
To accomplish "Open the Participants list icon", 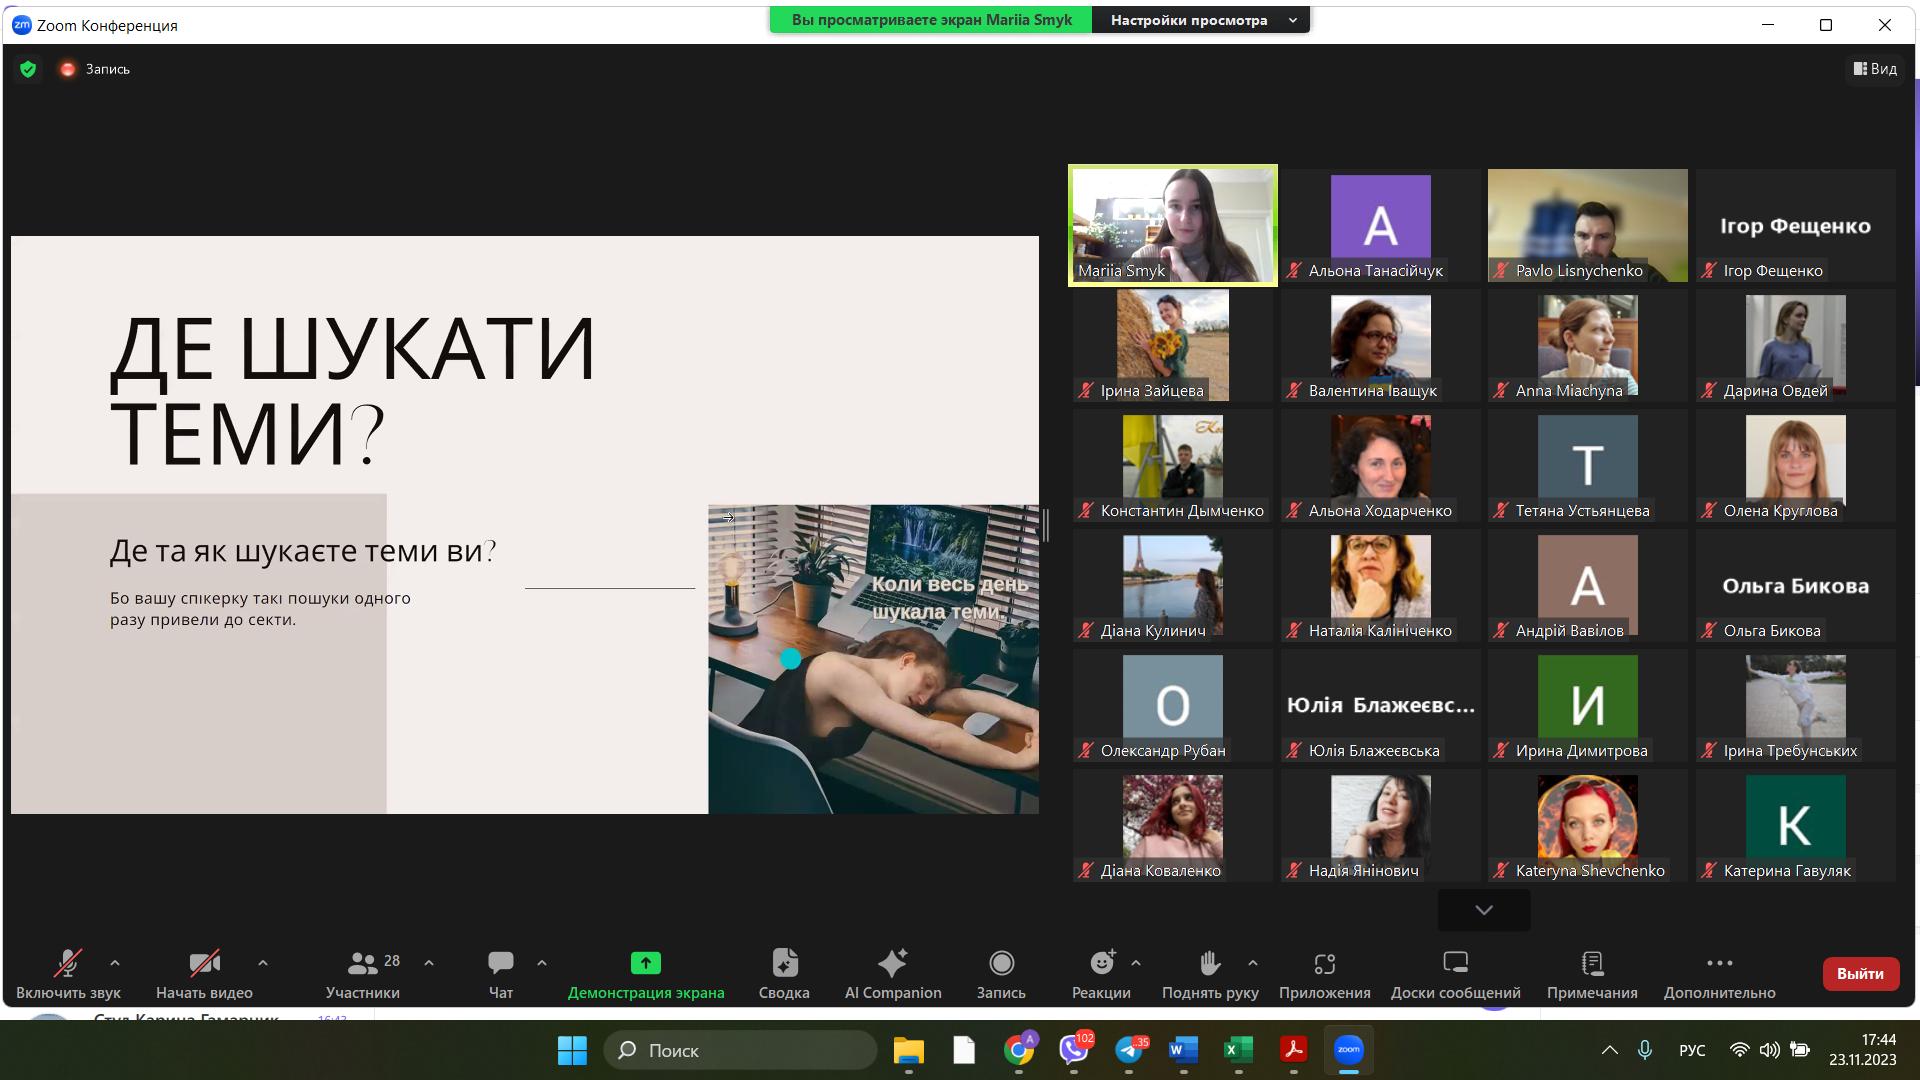I will (x=362, y=963).
